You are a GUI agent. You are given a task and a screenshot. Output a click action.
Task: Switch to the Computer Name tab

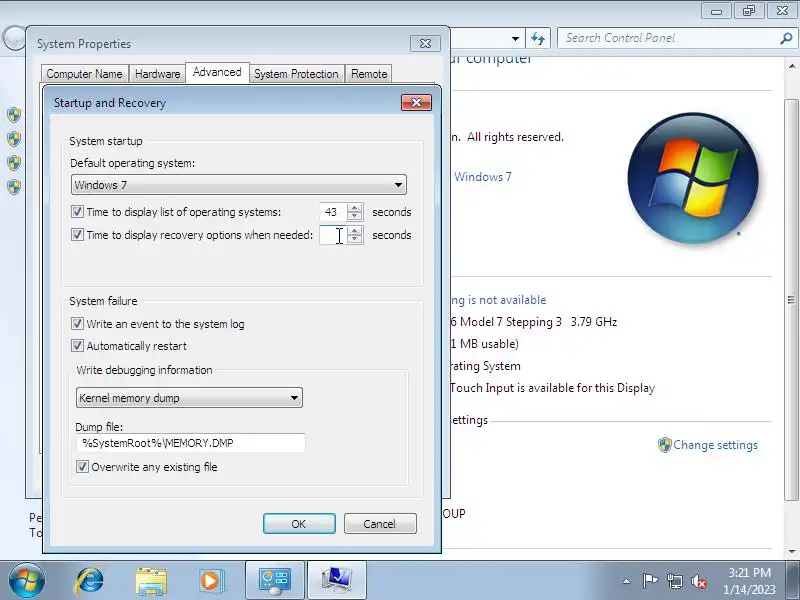pyautogui.click(x=85, y=74)
